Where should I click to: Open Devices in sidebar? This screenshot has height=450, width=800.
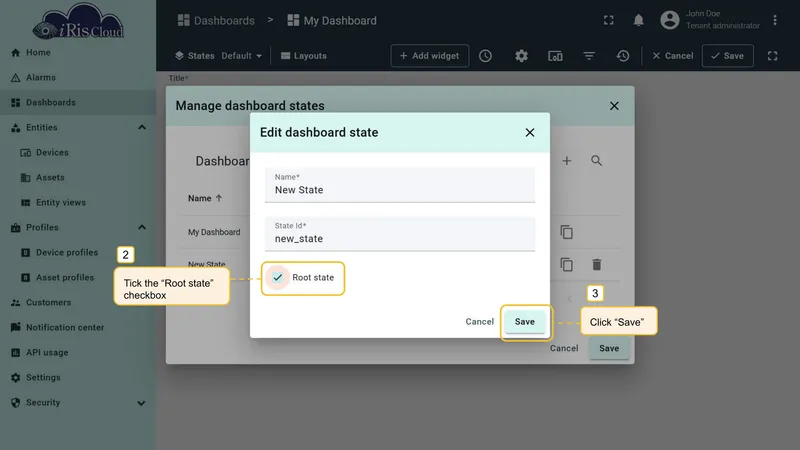78,153
